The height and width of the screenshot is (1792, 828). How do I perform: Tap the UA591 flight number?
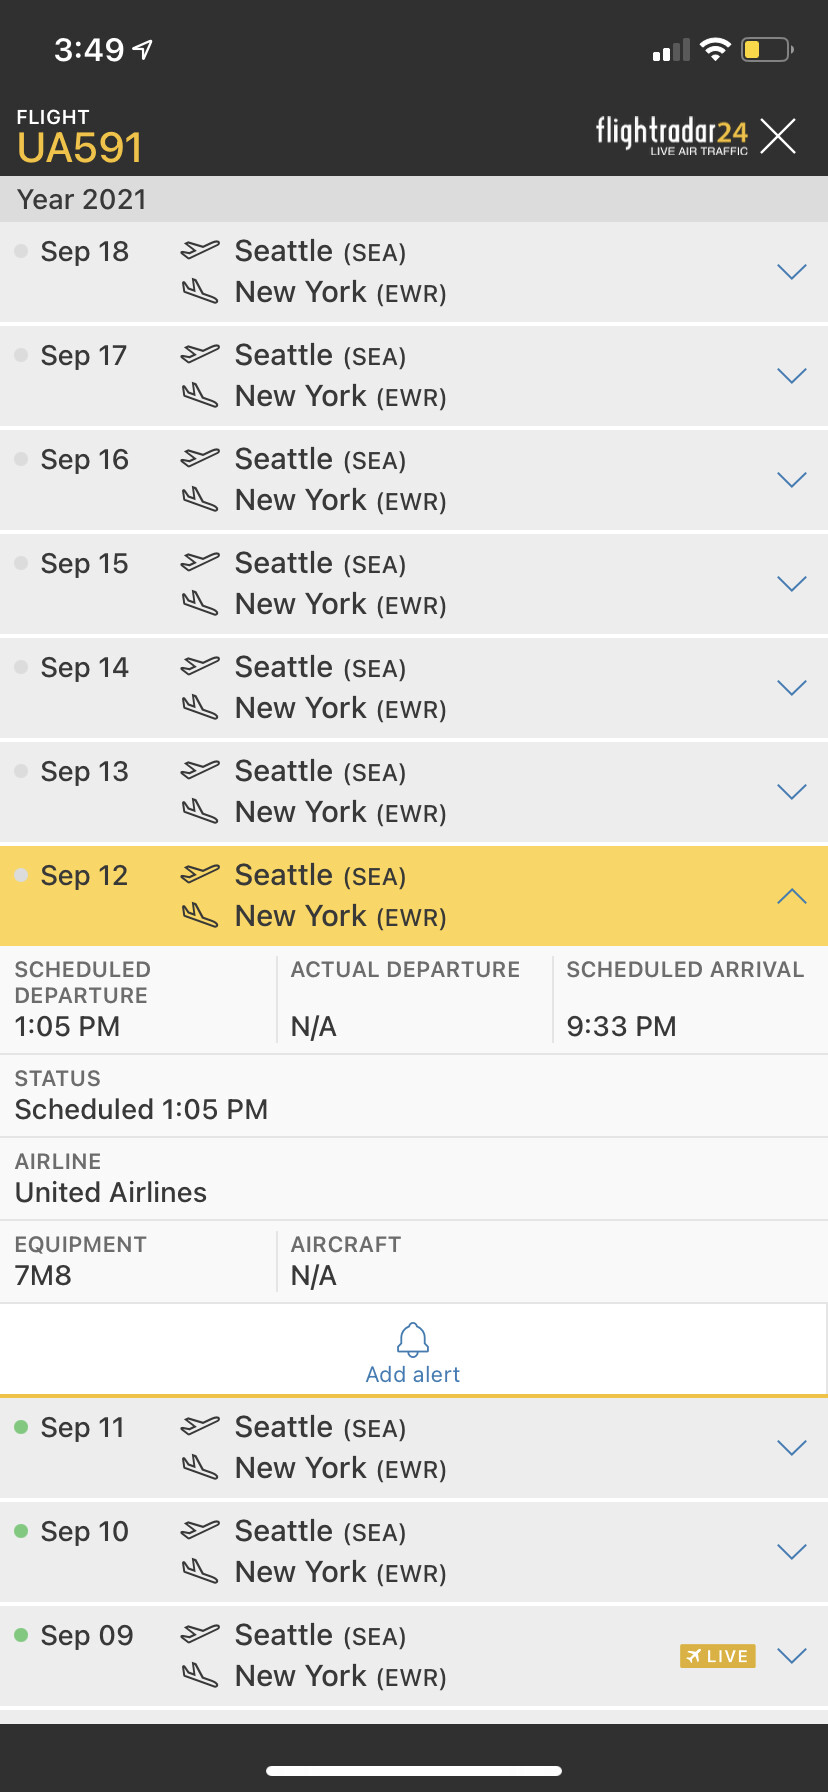(x=80, y=148)
